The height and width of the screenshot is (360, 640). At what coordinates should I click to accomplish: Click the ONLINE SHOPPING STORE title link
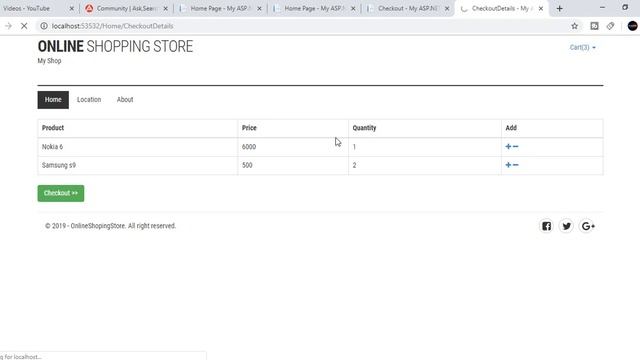tap(115, 47)
